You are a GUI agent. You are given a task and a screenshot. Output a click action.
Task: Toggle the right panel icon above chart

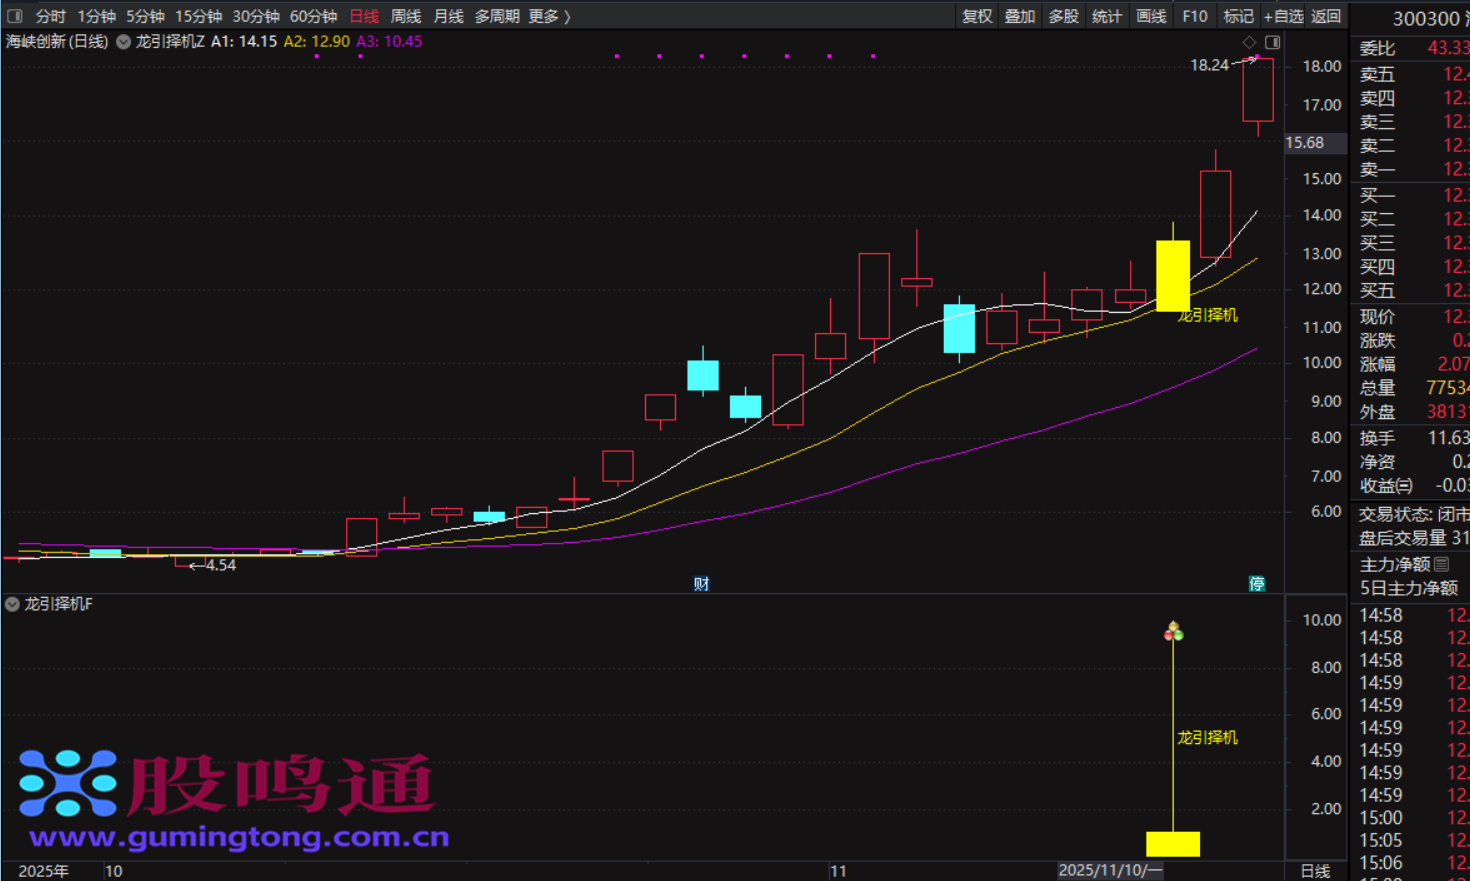[1273, 42]
